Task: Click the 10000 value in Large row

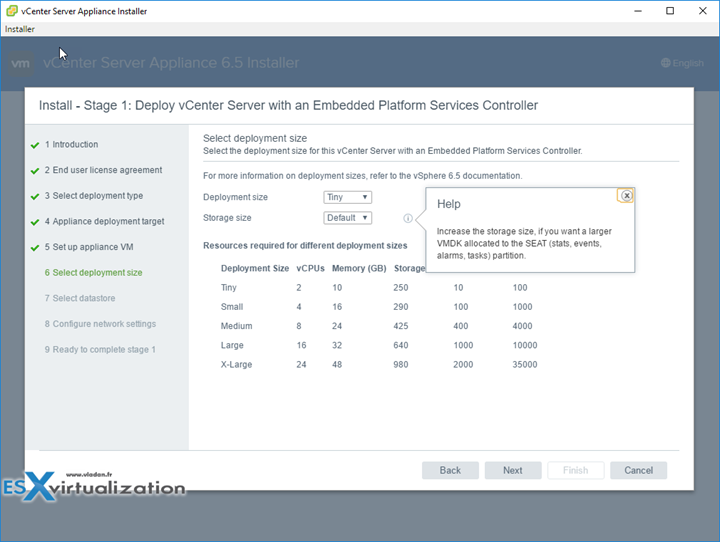Action: click(x=525, y=345)
